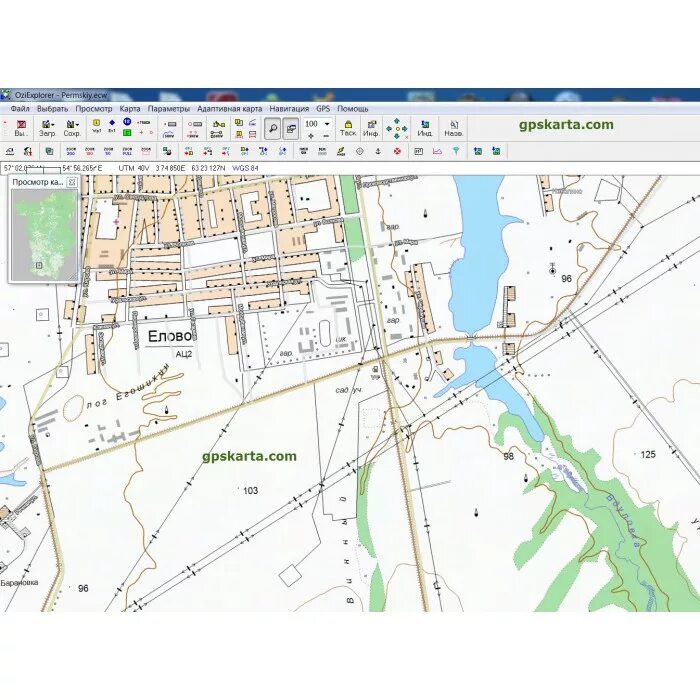
Task: Open the Параметры menu
Action: [169, 108]
